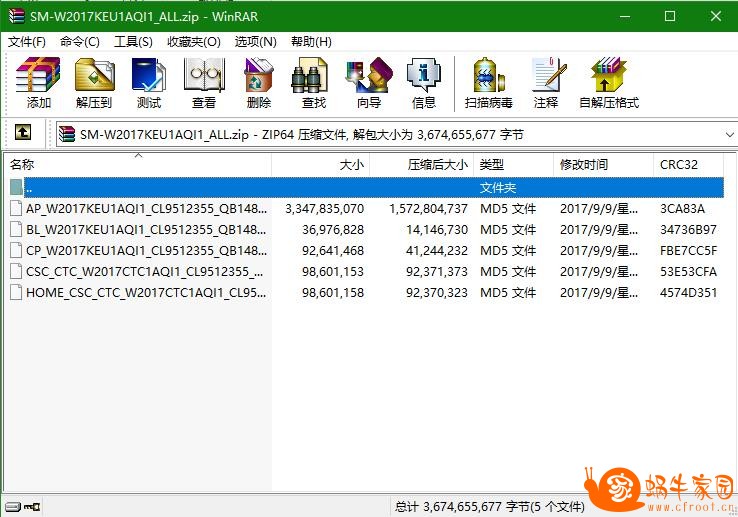Open the 选项(N) menu
Image resolution: width=738 pixels, height=517 pixels.
pos(256,42)
